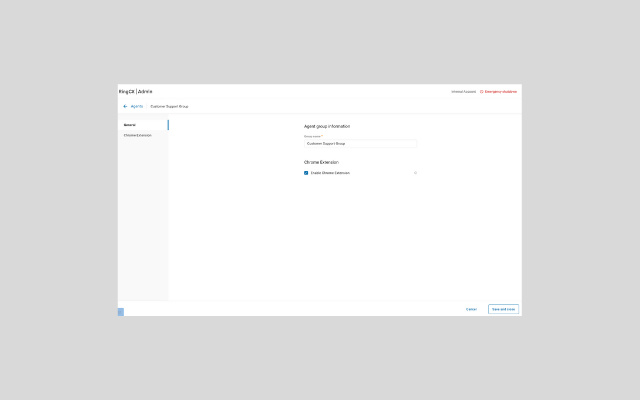Click the Emergency shutdown icon
The height and width of the screenshot is (400, 640).
point(482,92)
